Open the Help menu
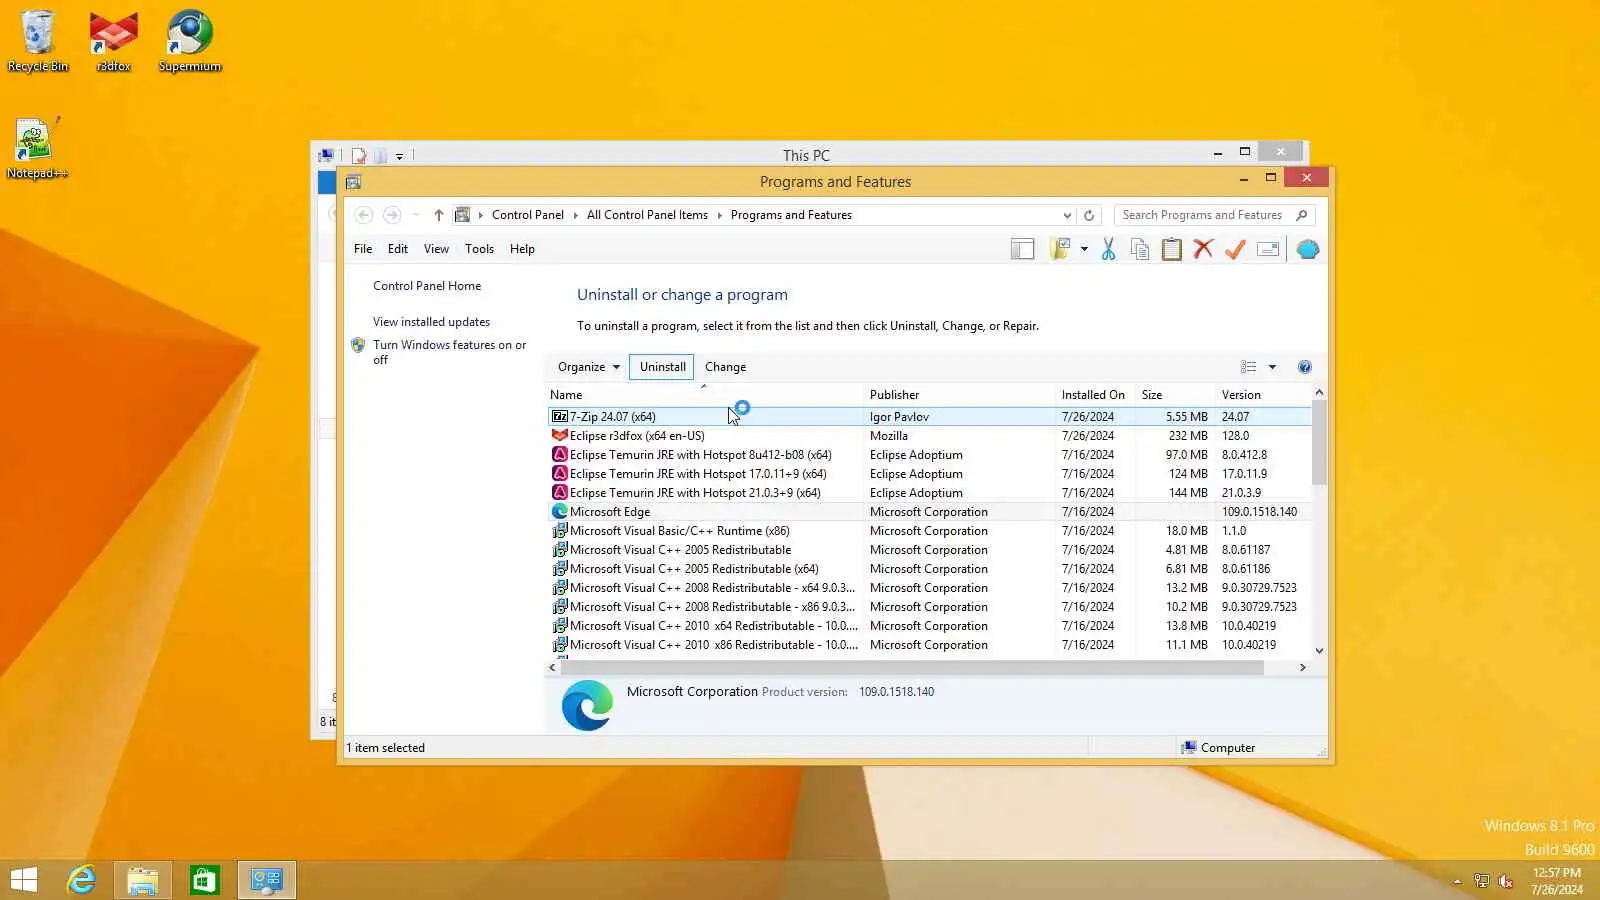 coord(522,249)
